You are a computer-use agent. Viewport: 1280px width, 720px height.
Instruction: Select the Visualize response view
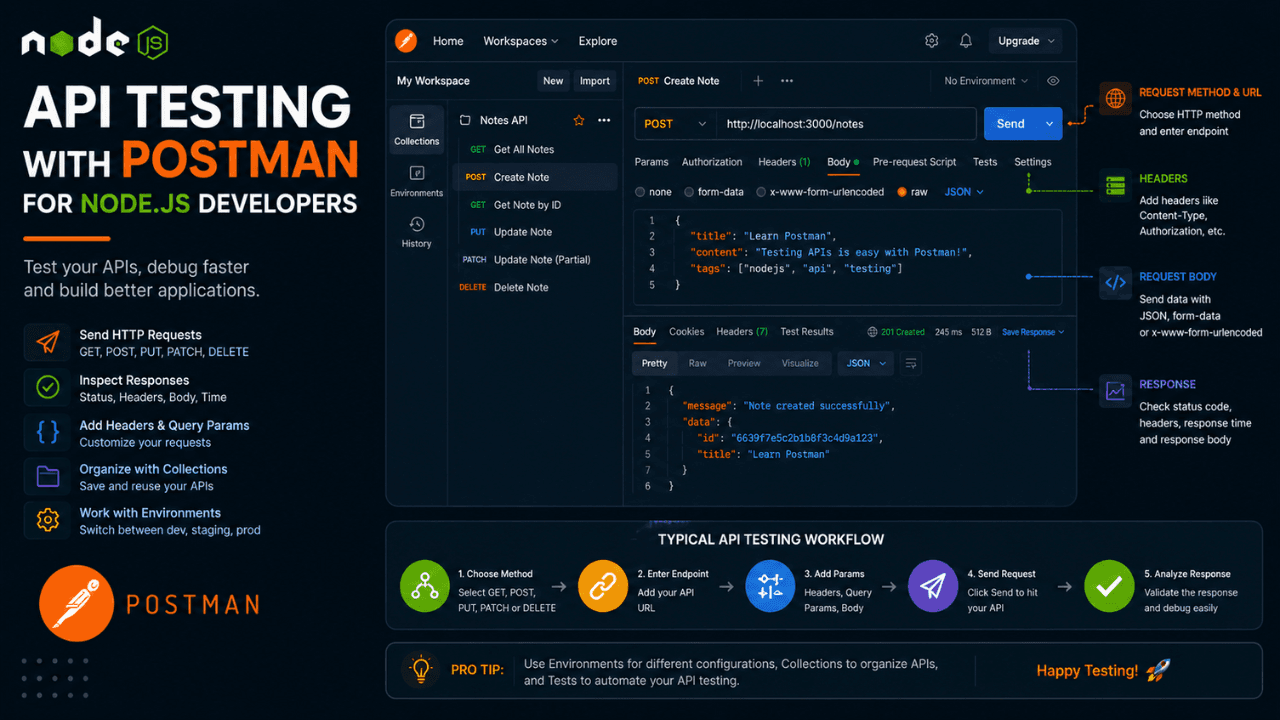[x=800, y=364]
